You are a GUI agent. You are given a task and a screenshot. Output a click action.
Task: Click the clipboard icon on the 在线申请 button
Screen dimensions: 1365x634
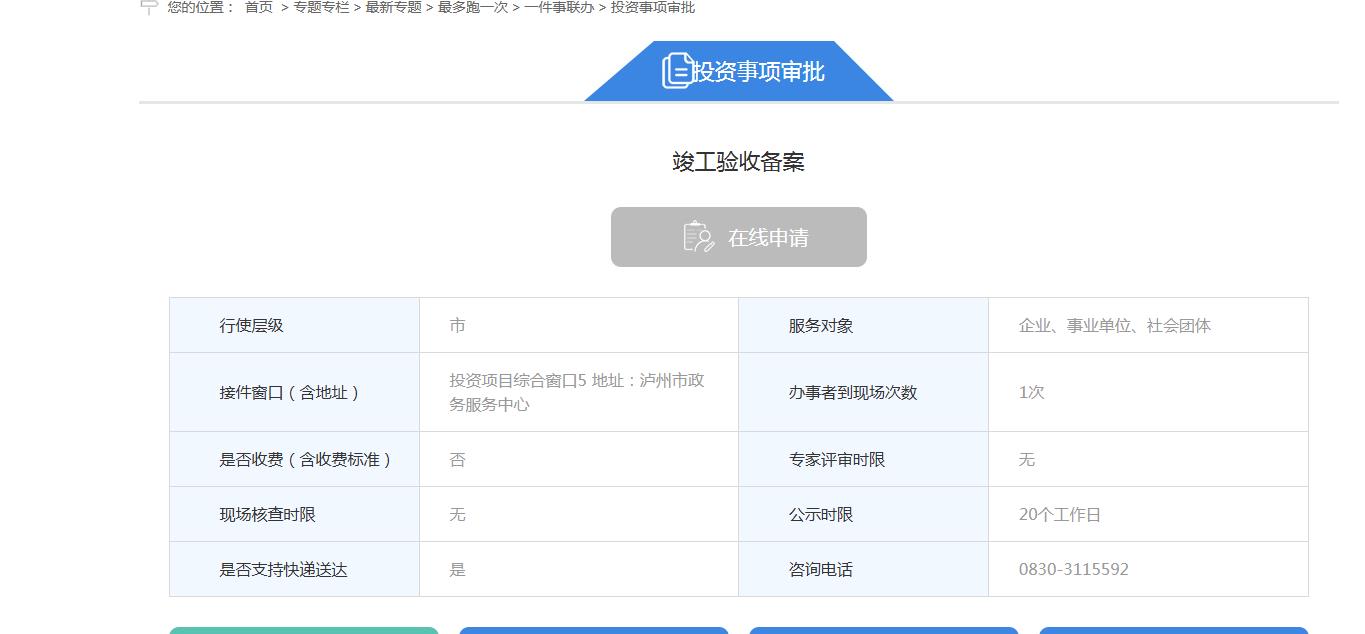tap(698, 237)
